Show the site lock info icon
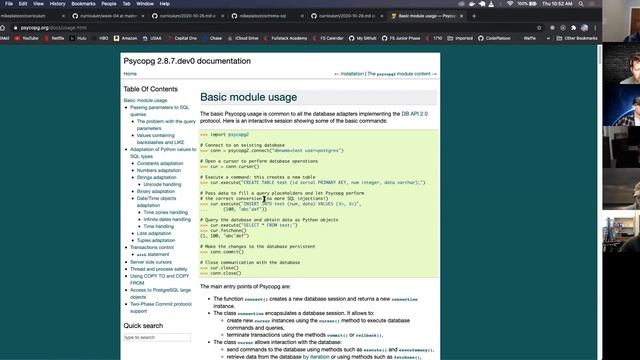 click(x=16, y=28)
